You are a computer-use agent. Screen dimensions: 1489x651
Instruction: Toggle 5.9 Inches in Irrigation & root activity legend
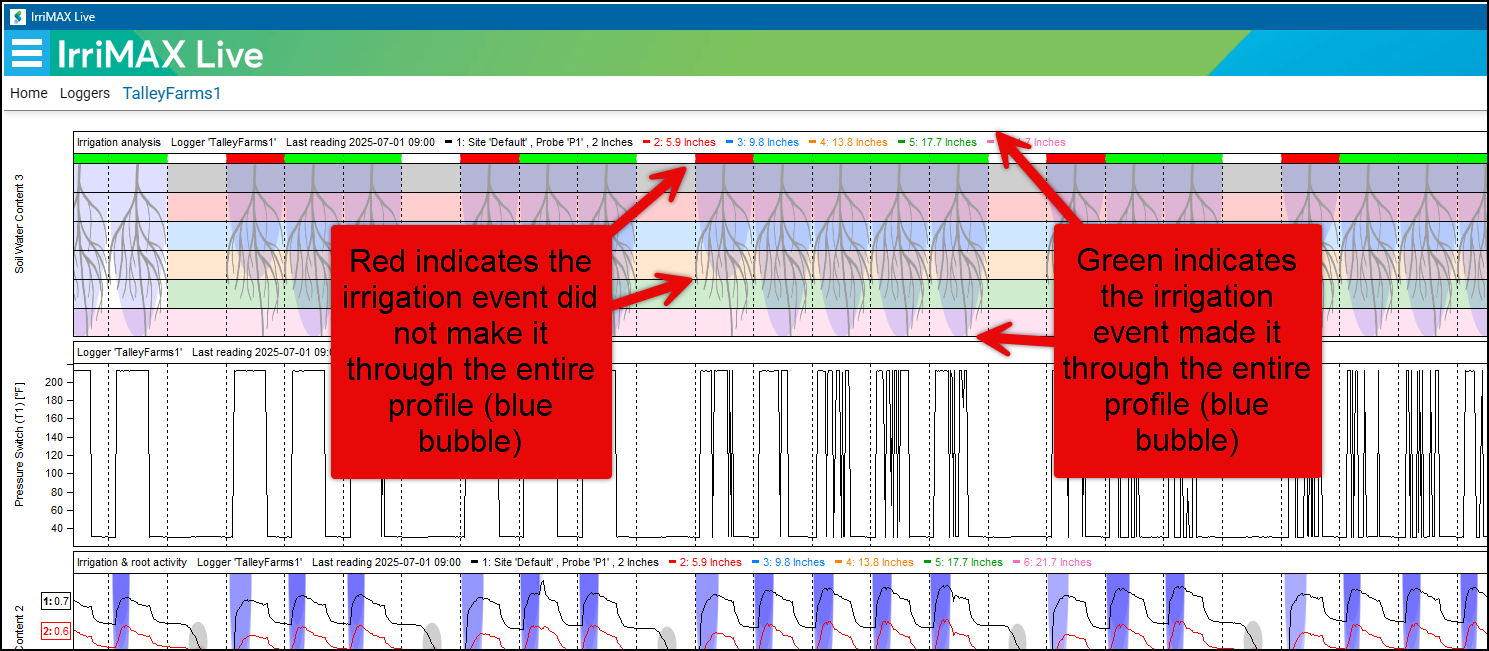click(x=712, y=562)
